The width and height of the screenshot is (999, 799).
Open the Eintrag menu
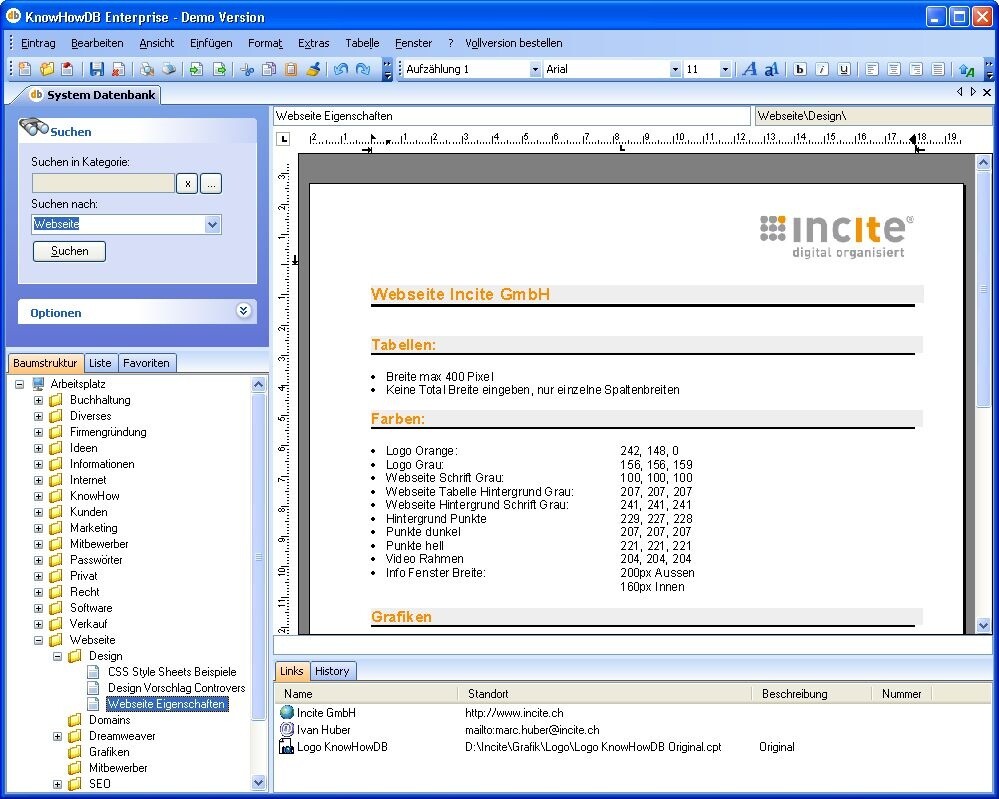tap(38, 43)
